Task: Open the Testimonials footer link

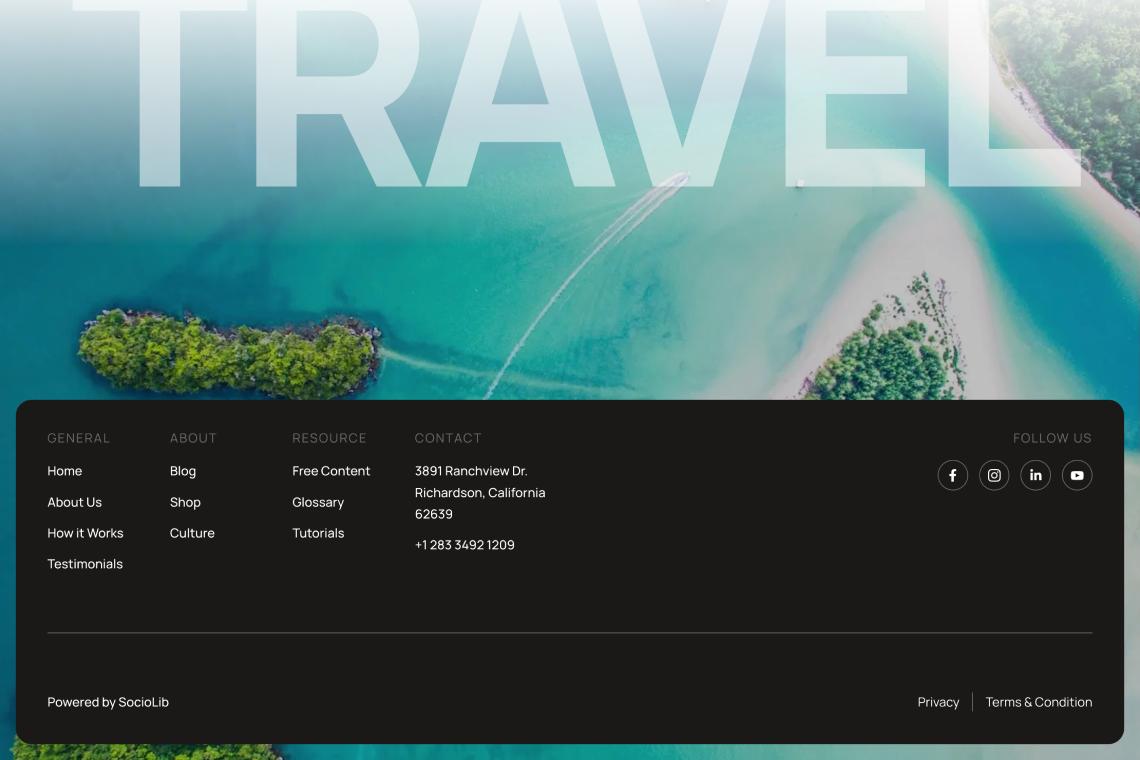Action: [x=85, y=564]
